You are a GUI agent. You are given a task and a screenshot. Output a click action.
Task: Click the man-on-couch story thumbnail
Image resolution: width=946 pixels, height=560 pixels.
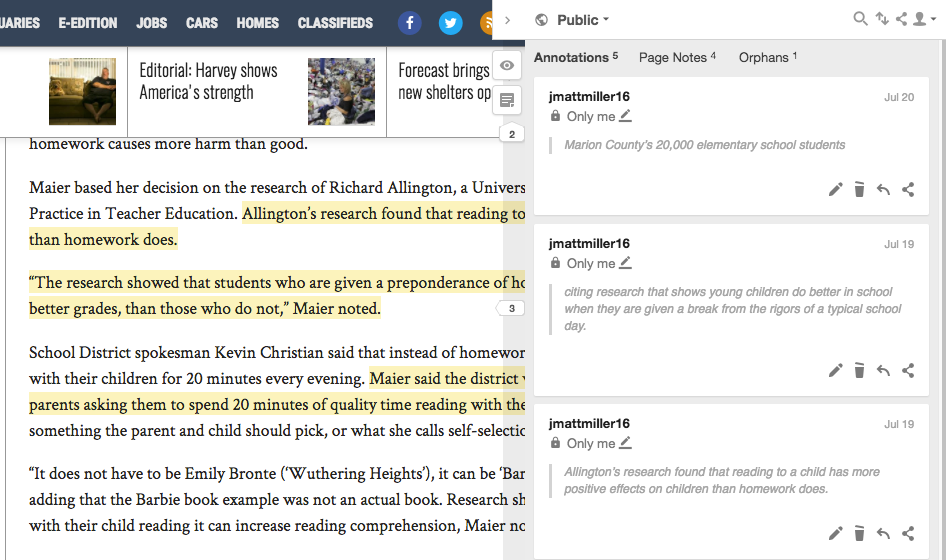(x=83, y=92)
